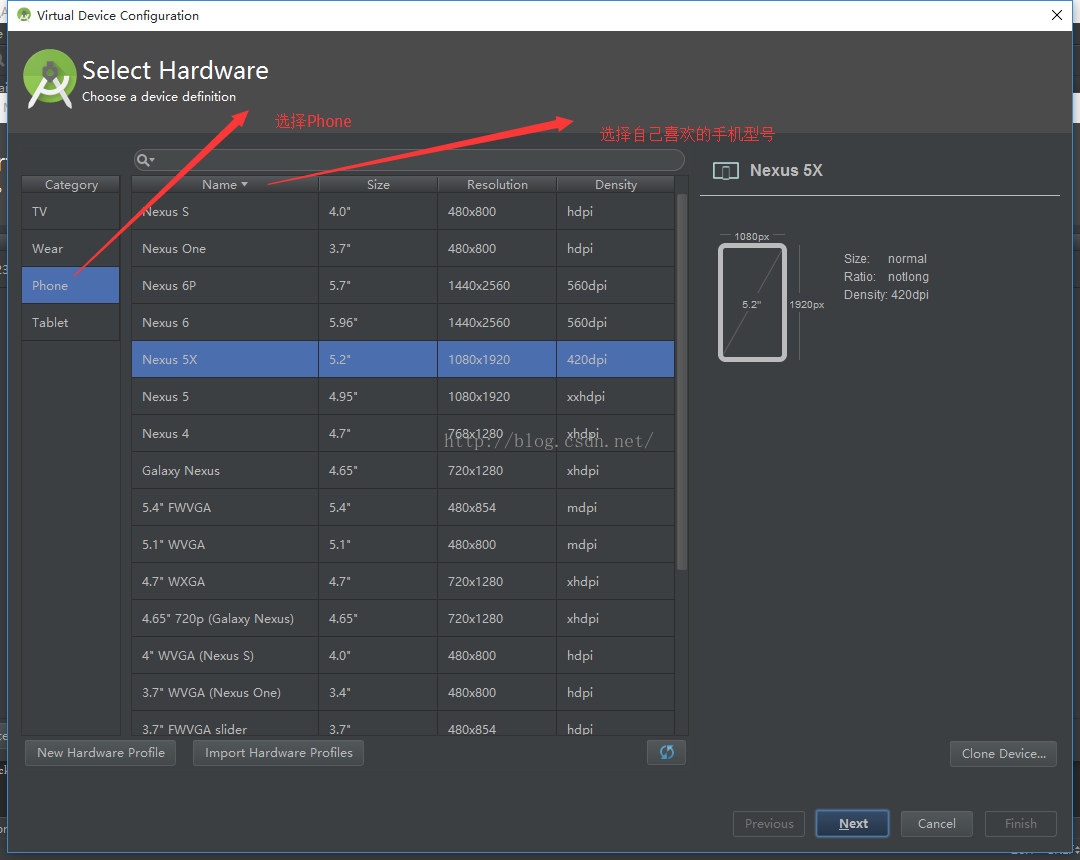Select the 5.4" FWVGA device row
Image resolution: width=1080 pixels, height=860 pixels.
pos(403,507)
